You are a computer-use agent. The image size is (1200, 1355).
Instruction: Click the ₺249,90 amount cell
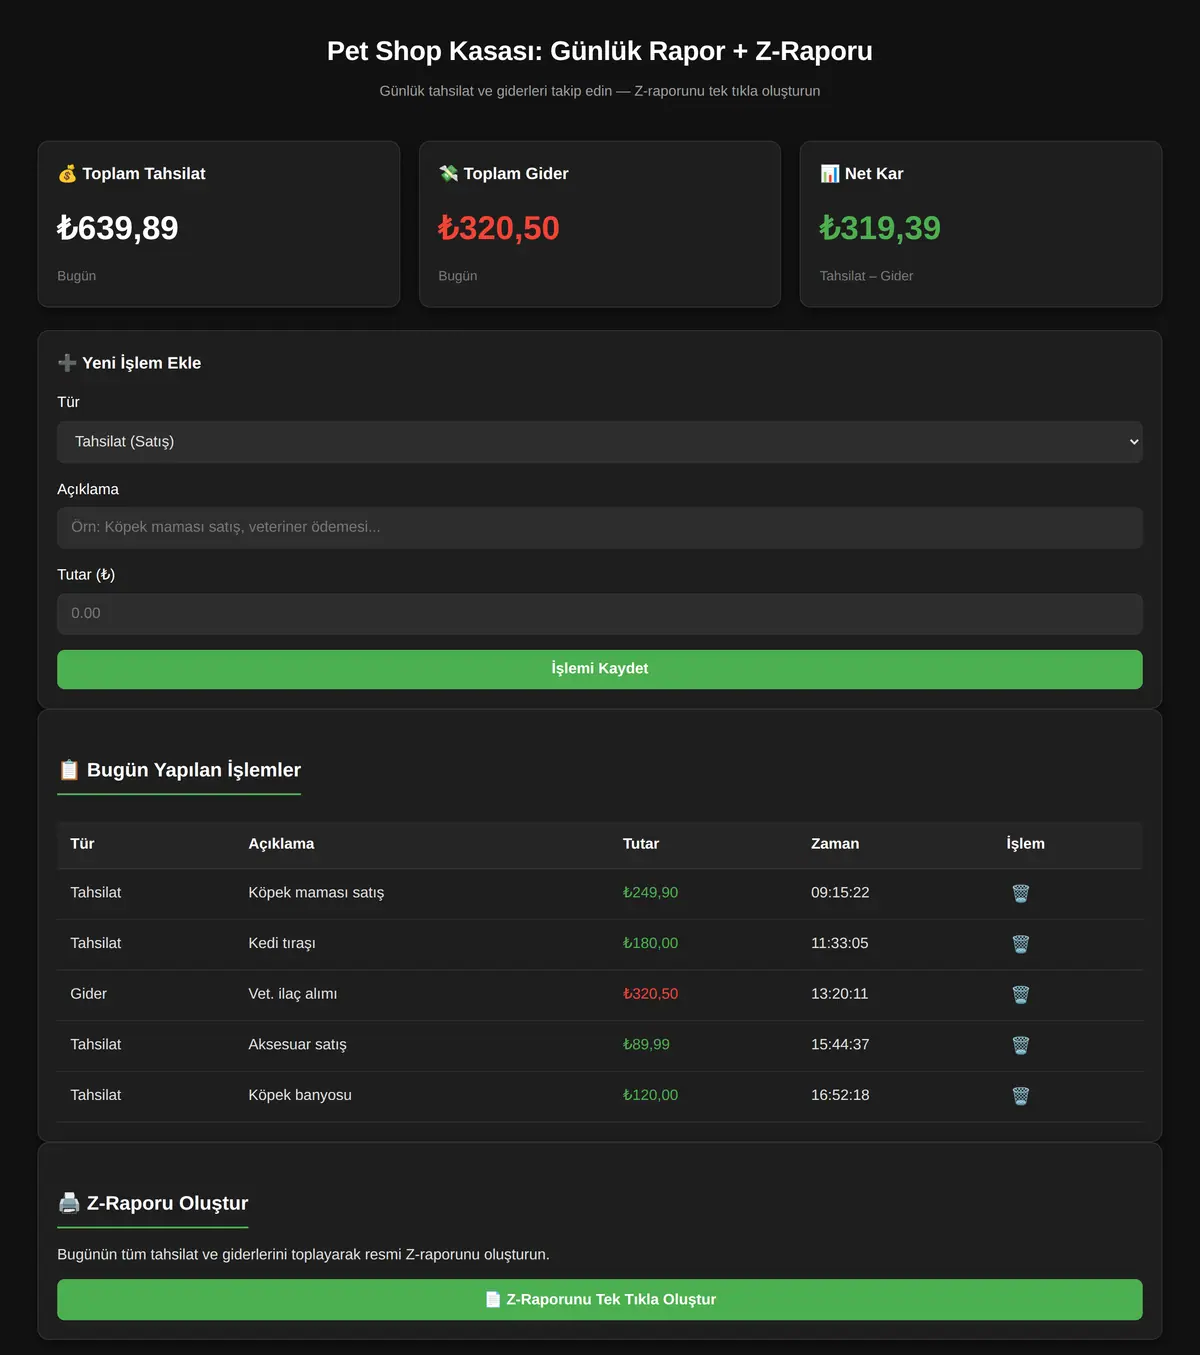[x=650, y=893]
